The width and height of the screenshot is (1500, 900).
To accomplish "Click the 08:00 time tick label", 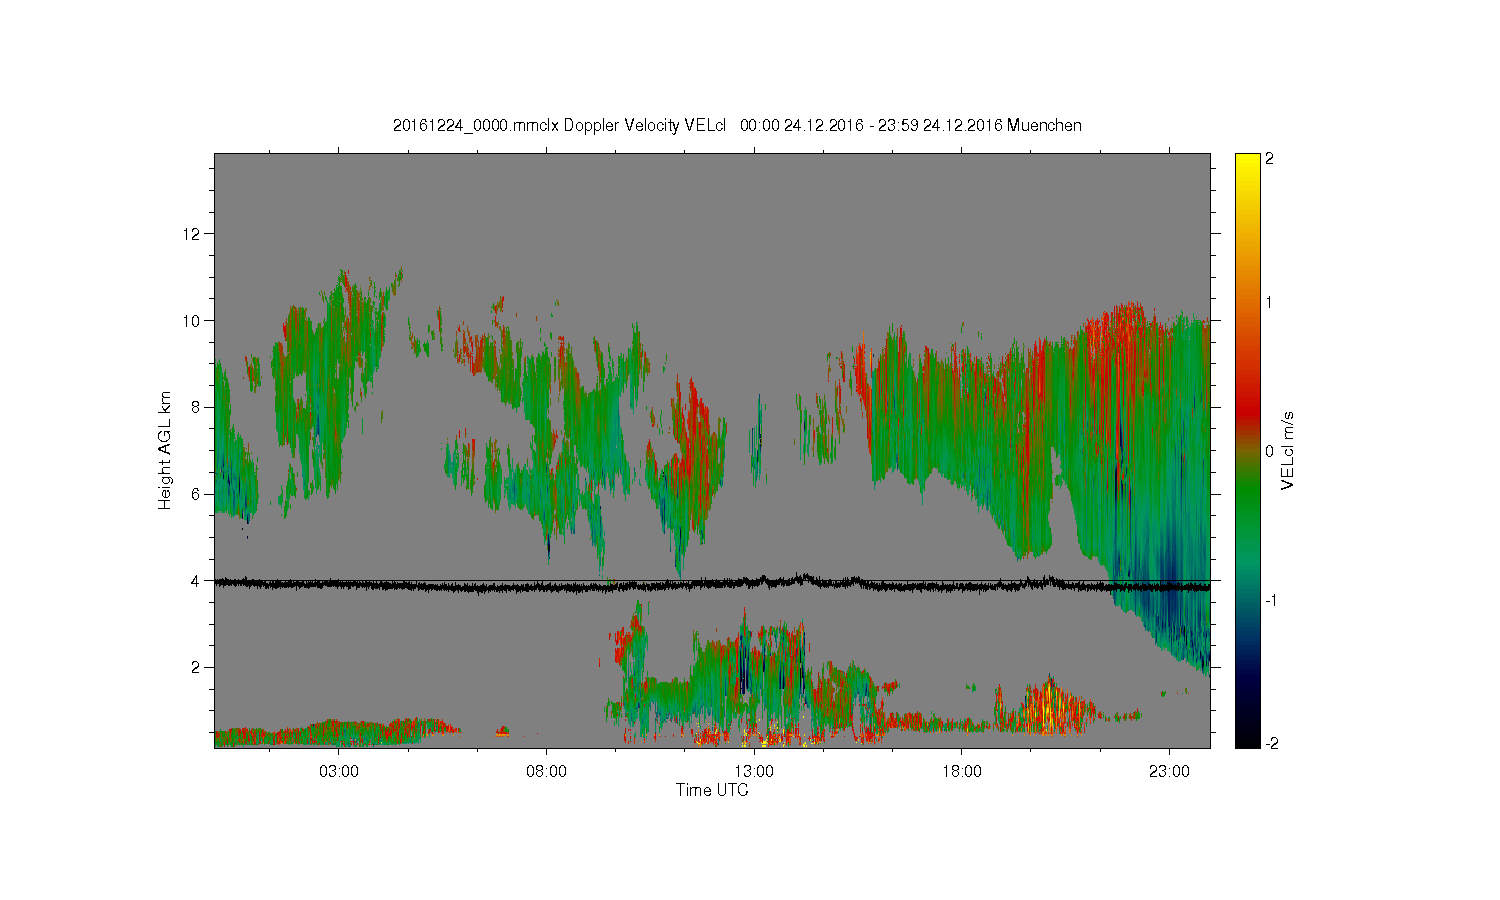I will 547,772.
